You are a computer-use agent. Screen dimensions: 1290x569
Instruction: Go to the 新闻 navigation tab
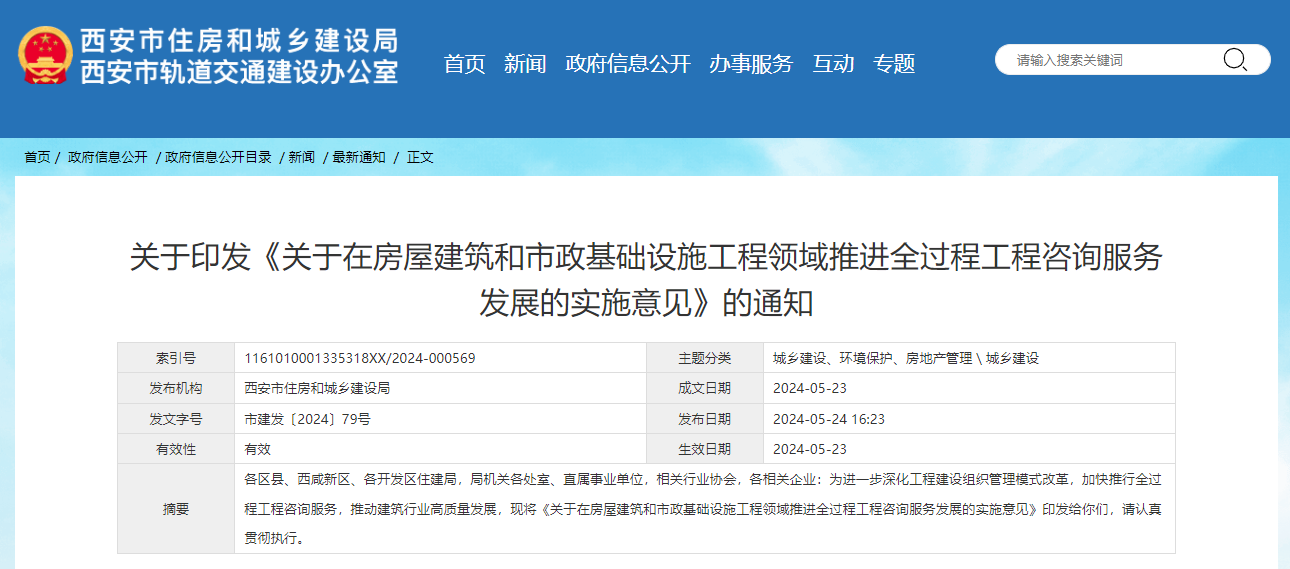(525, 64)
